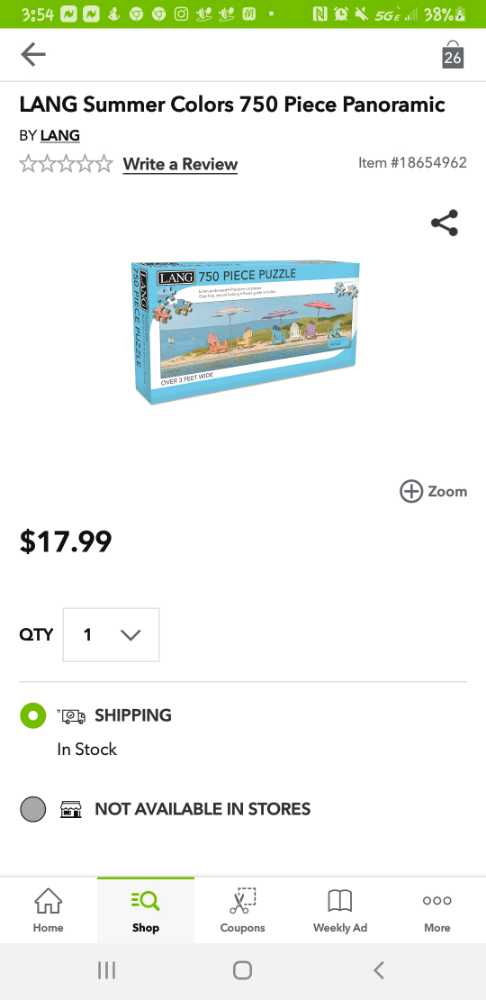Tap the back arrow at top left
The width and height of the screenshot is (486, 1000).
(33, 55)
